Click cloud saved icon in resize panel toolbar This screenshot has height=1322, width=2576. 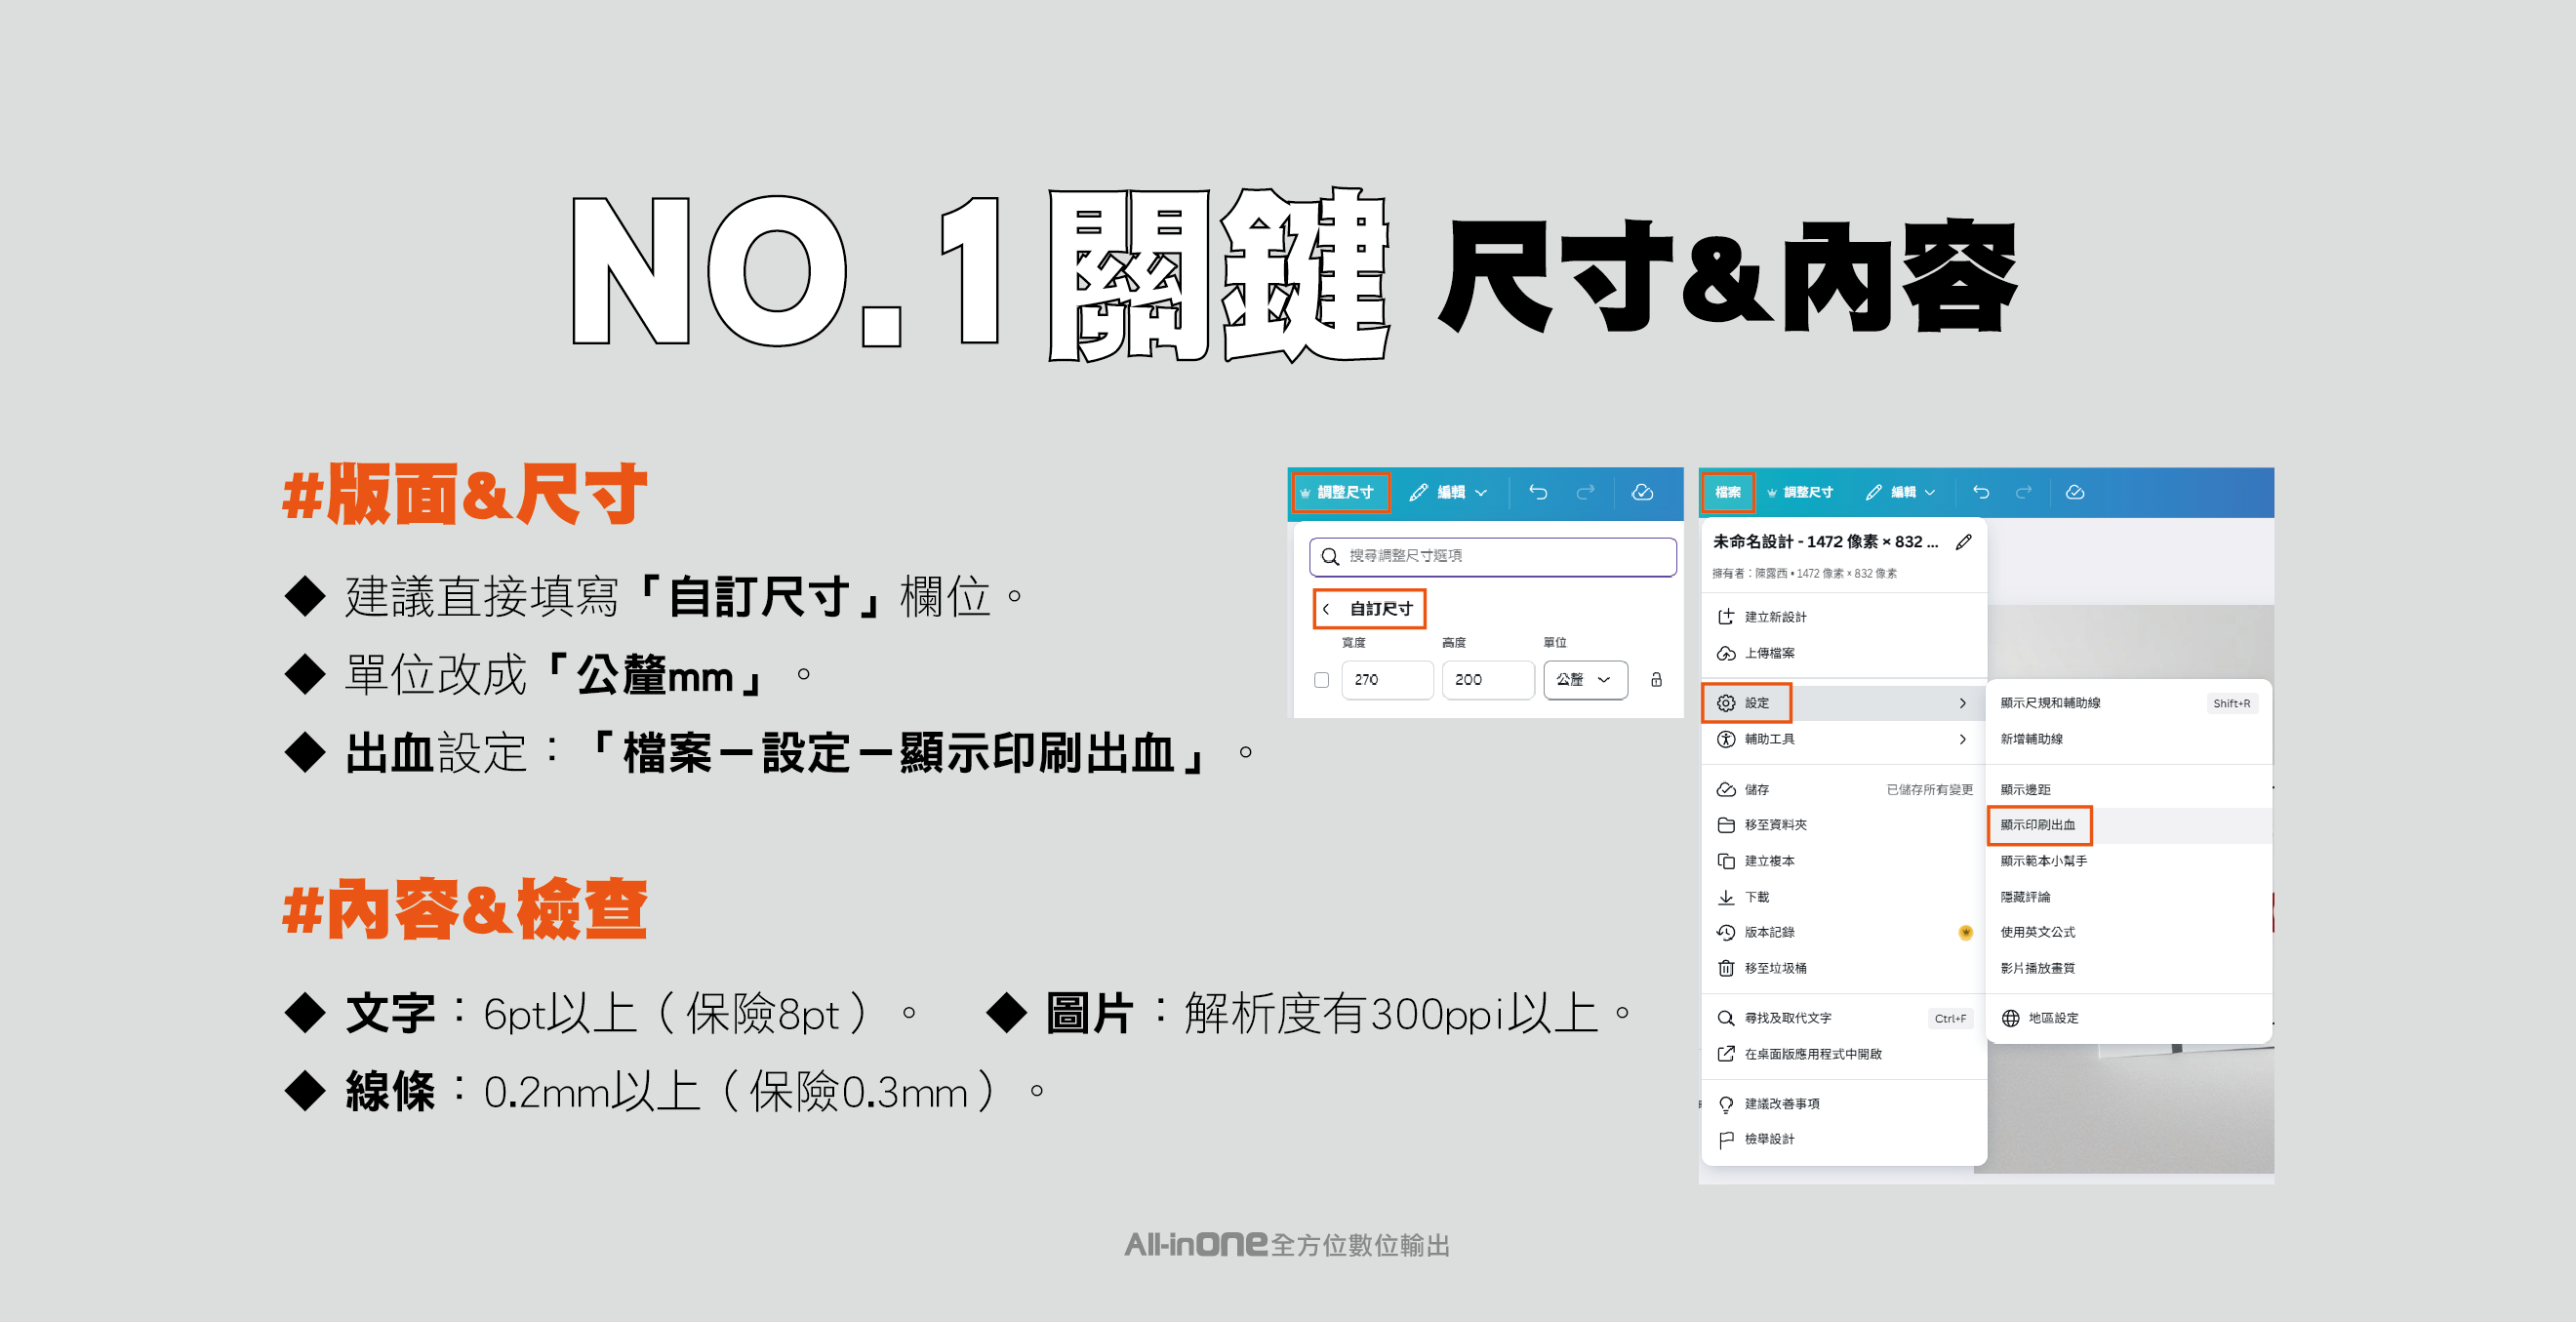pyautogui.click(x=1642, y=492)
